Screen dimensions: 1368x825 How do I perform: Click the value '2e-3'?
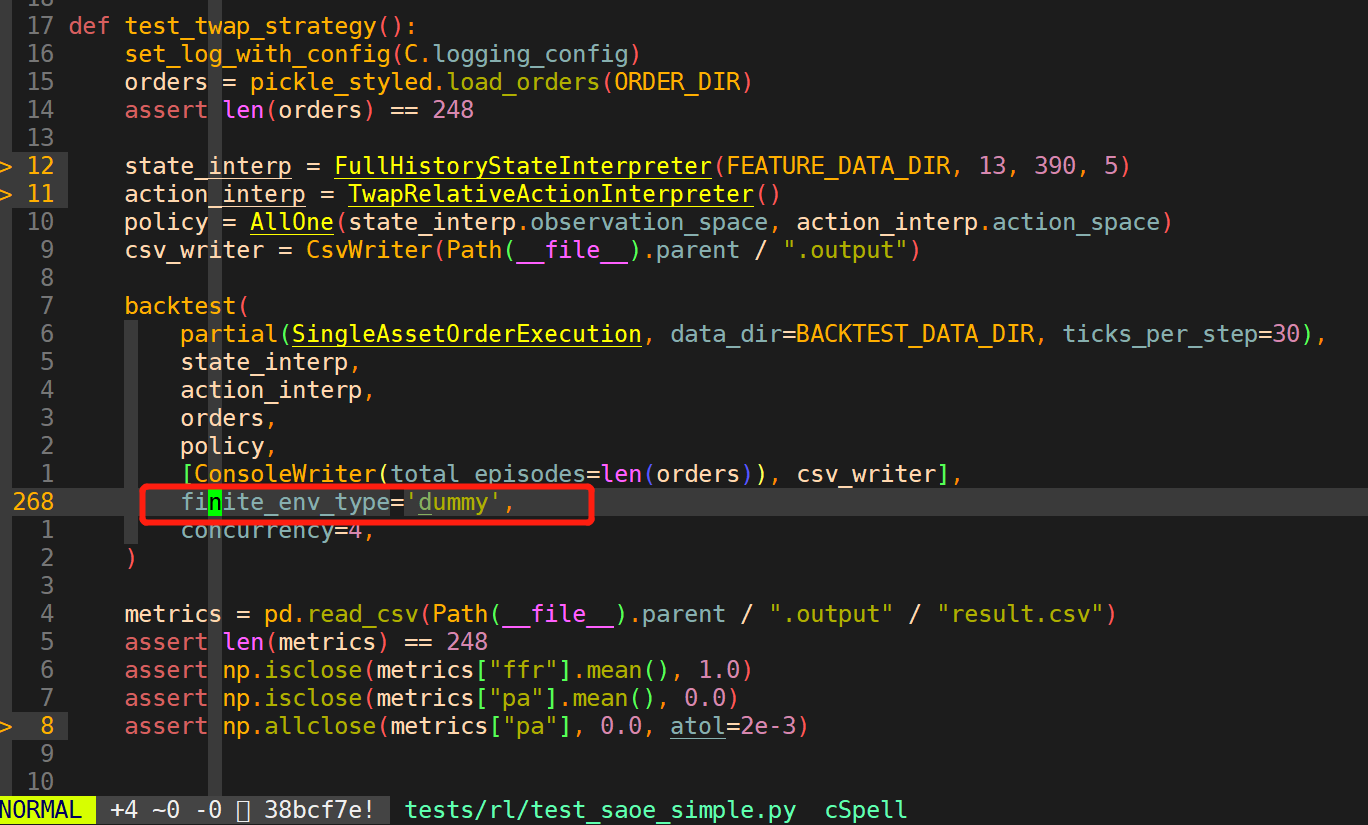[x=767, y=725]
